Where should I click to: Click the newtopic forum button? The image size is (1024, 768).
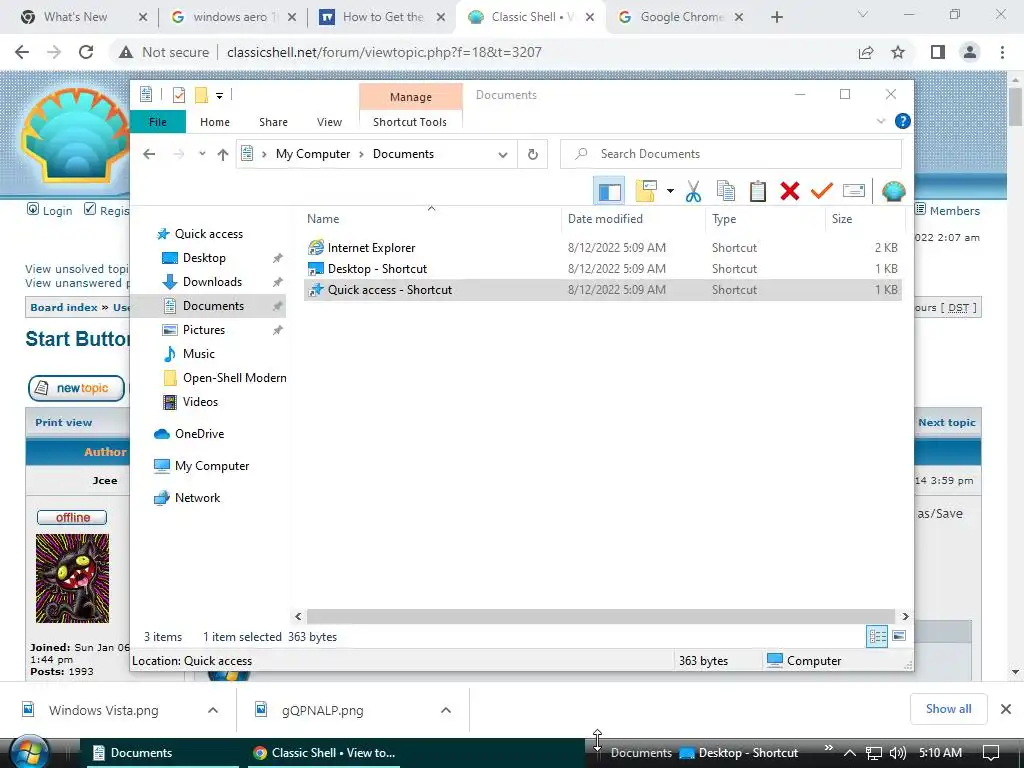coord(76,389)
